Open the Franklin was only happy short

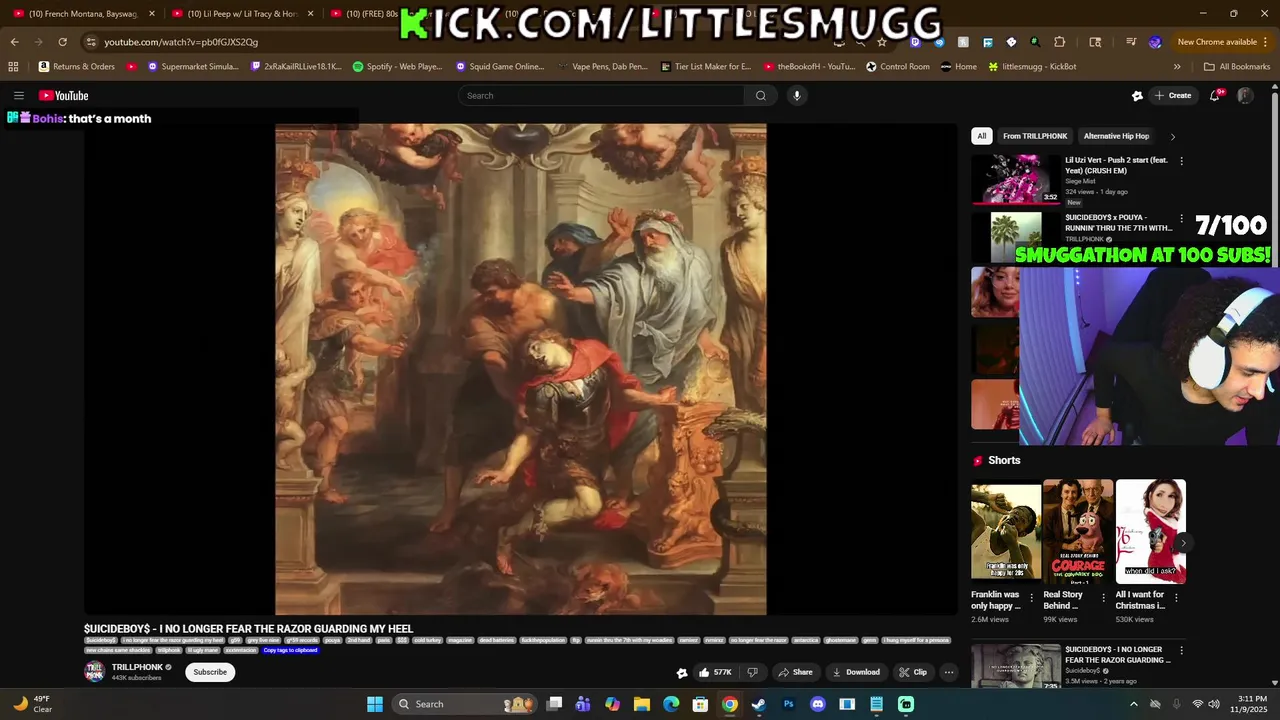1006,532
